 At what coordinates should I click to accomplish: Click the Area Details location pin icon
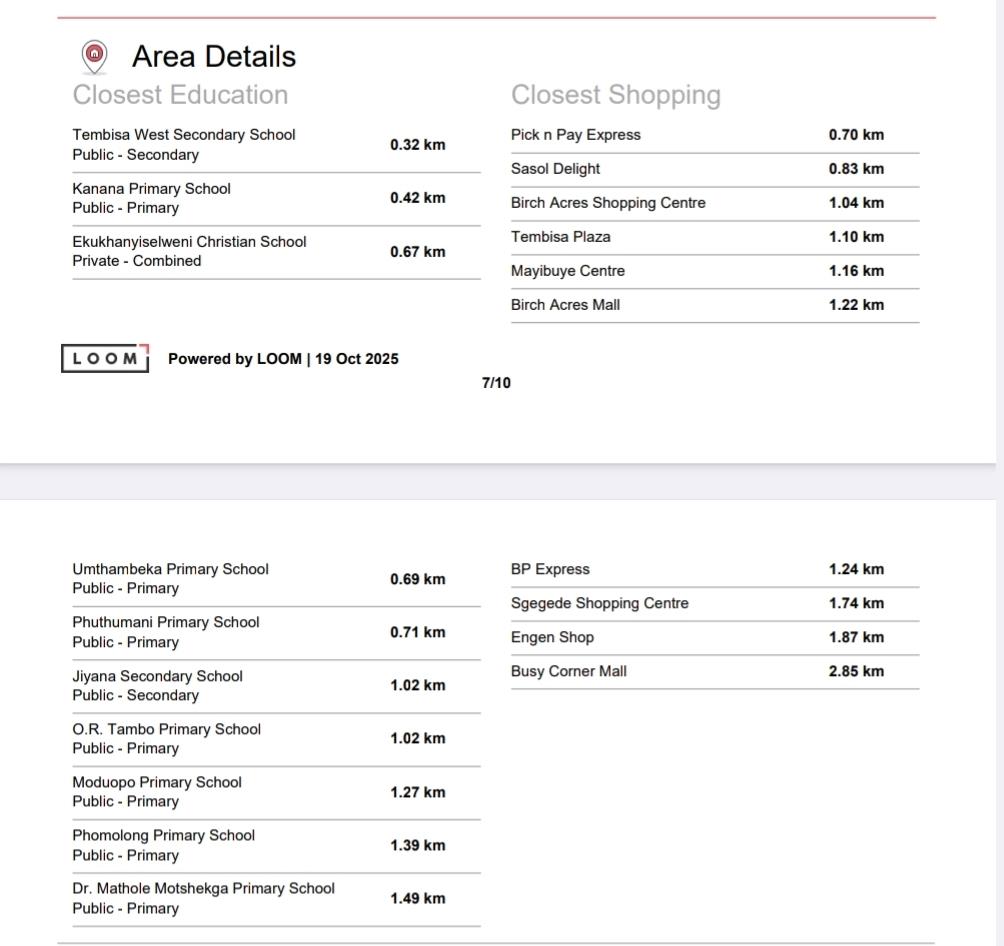pos(95,56)
